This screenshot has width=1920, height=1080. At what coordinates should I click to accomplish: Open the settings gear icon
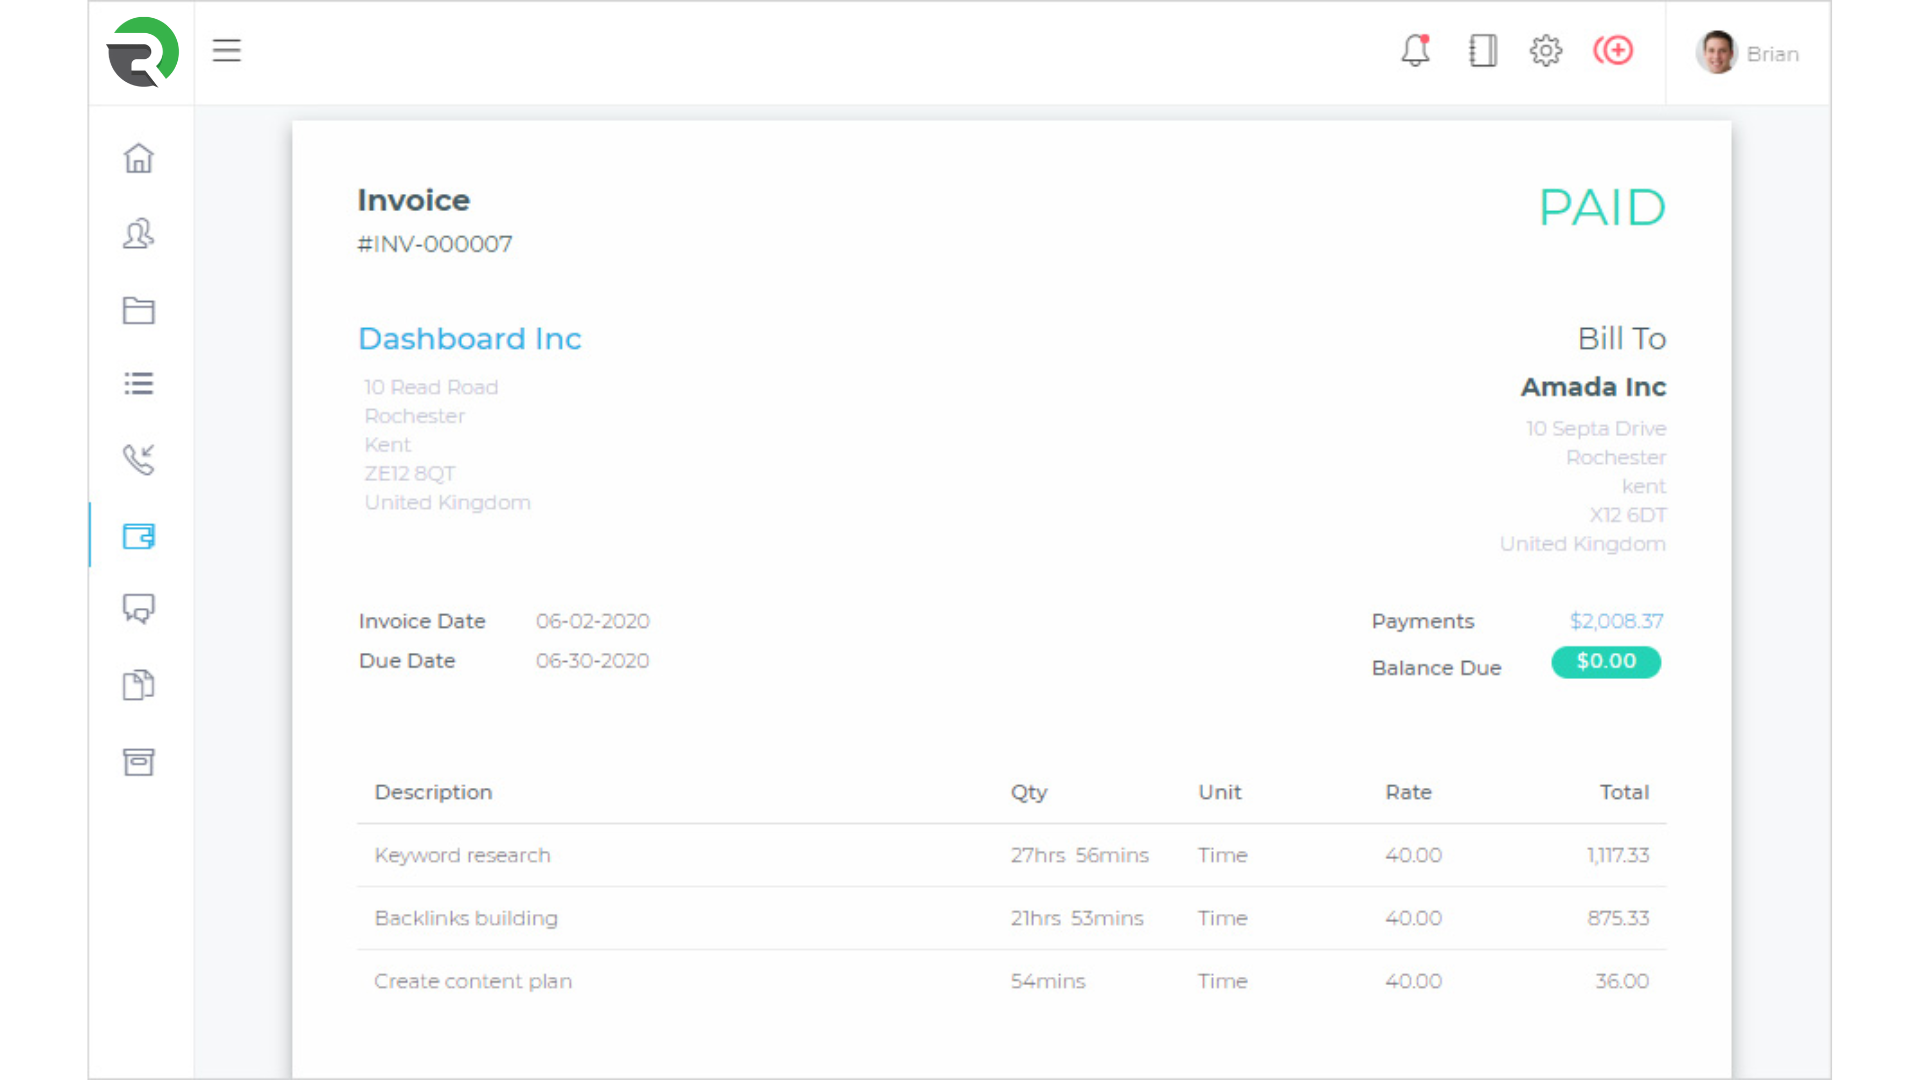pos(1546,50)
